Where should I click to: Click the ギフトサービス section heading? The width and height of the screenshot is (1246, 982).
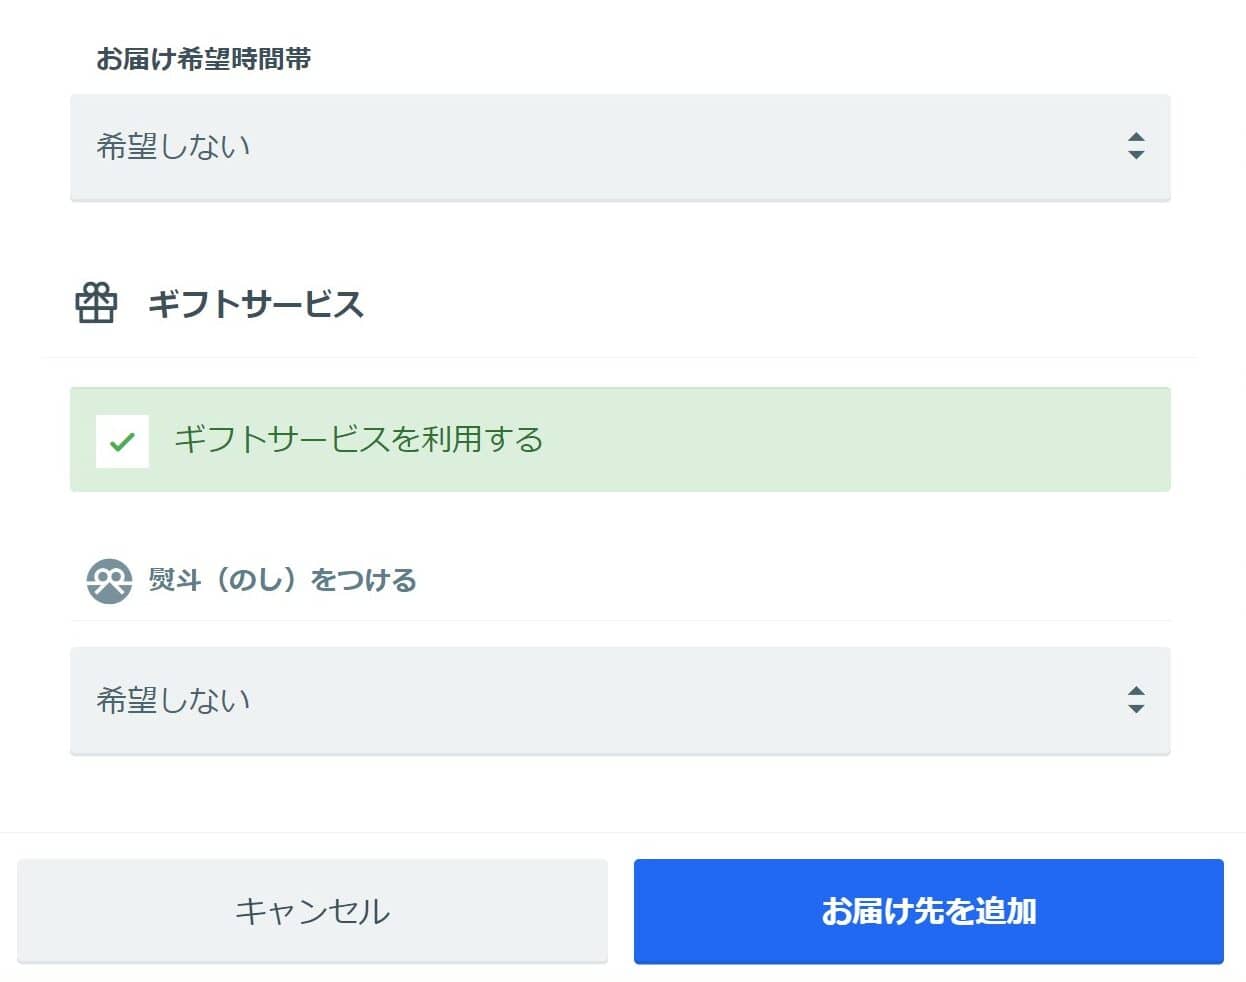click(x=256, y=303)
